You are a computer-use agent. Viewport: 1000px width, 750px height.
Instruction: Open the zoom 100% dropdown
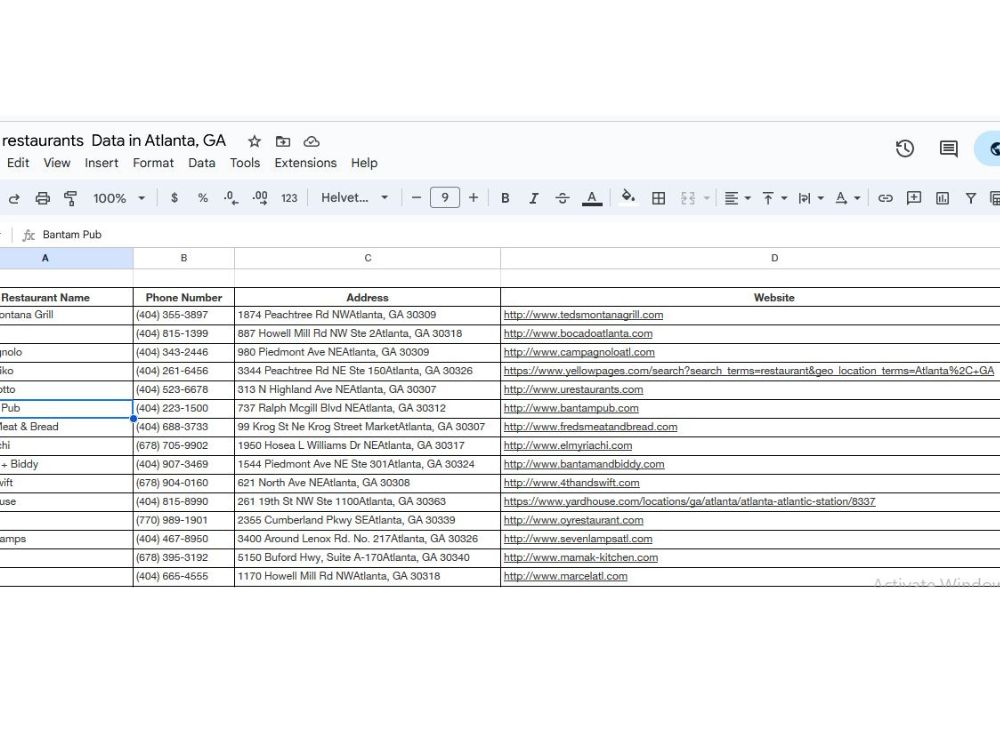pyautogui.click(x=119, y=198)
